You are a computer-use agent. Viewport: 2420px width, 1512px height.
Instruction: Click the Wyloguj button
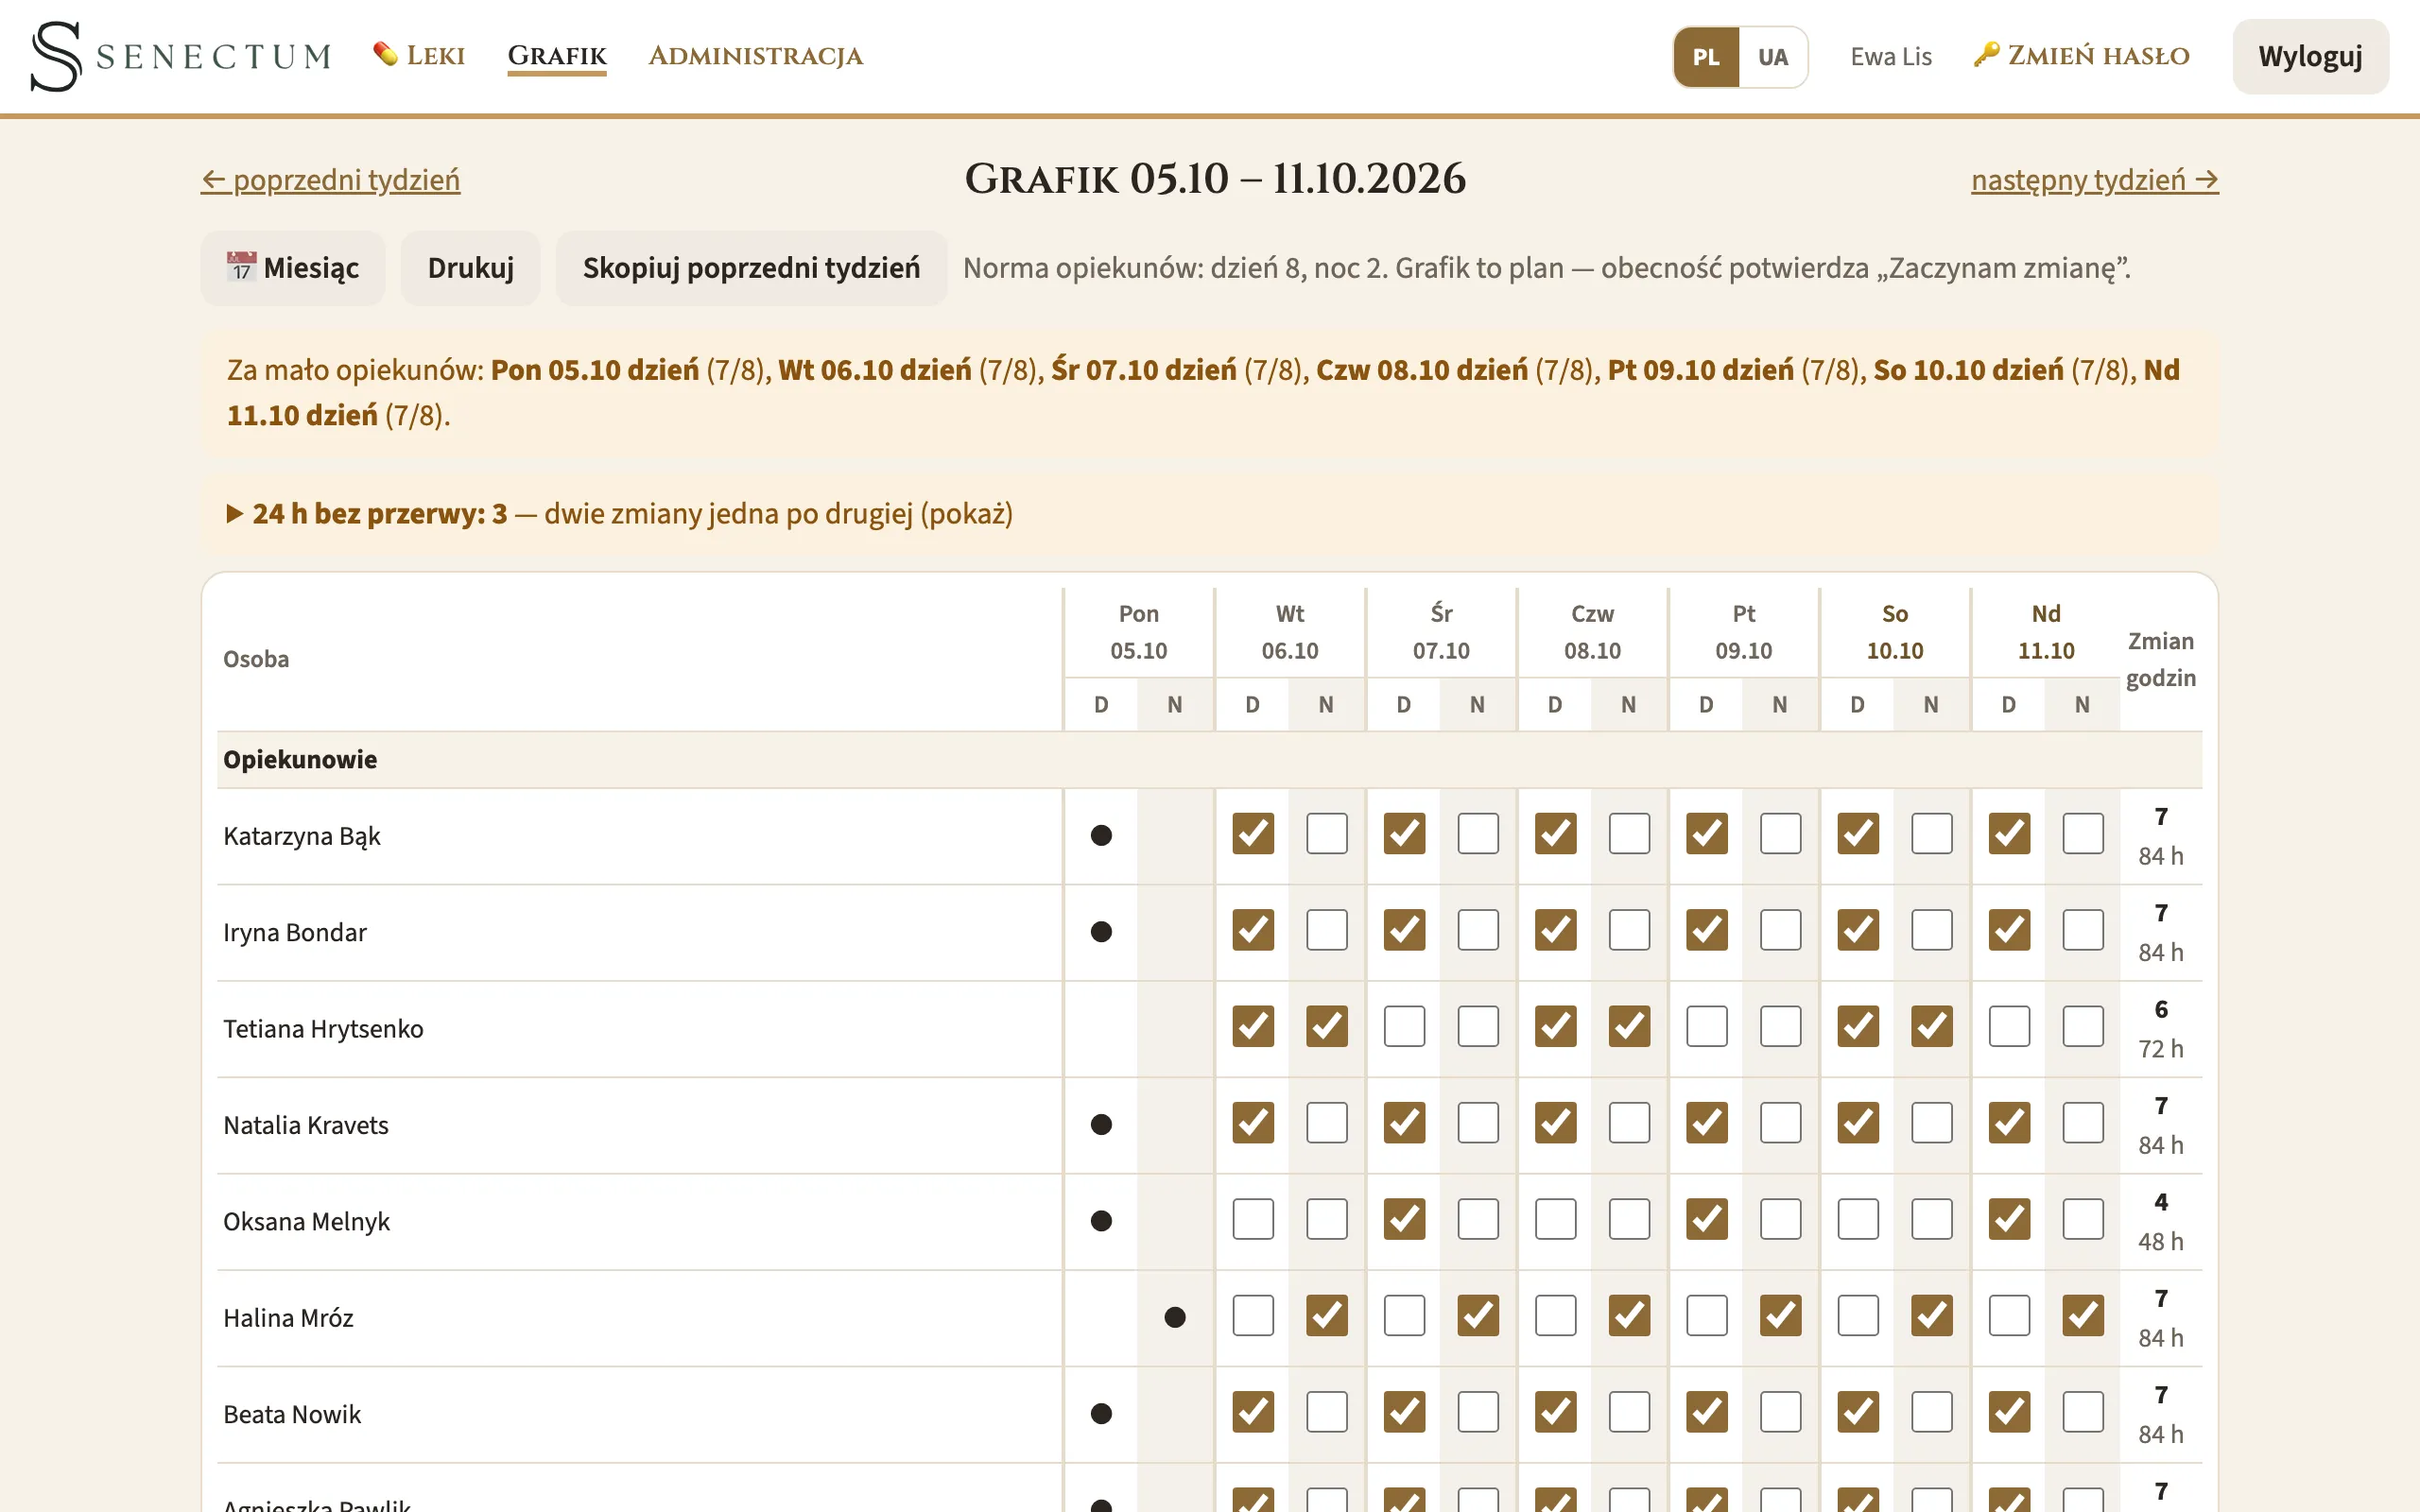click(x=2310, y=56)
